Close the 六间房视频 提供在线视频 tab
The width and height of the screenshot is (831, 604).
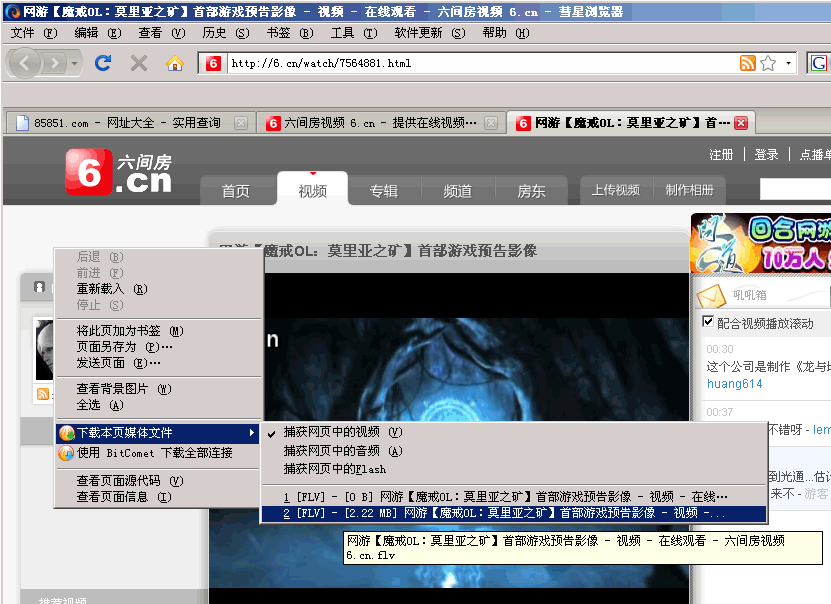tap(491, 123)
